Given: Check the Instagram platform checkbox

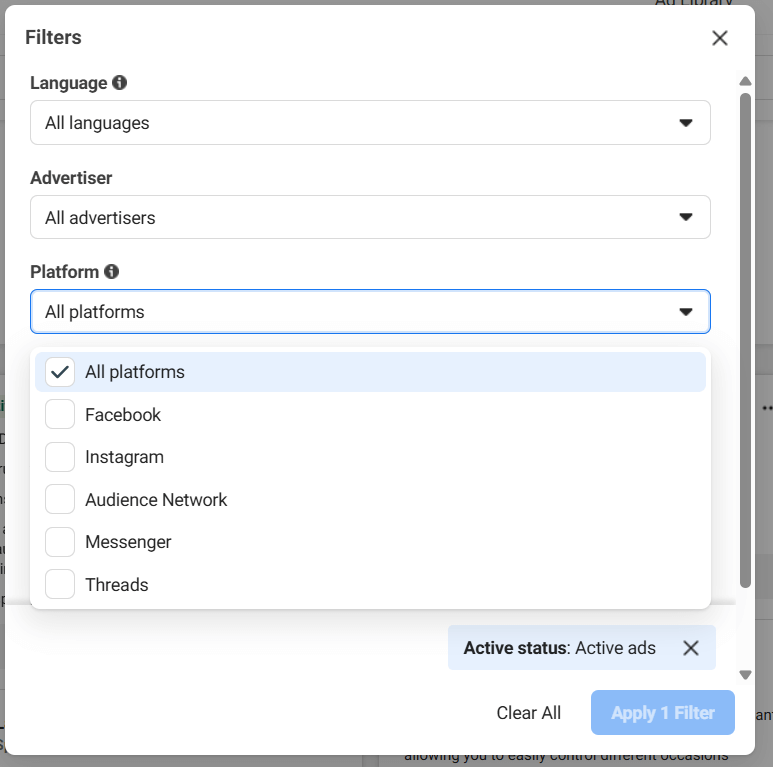Looking at the screenshot, I should click(x=60, y=457).
